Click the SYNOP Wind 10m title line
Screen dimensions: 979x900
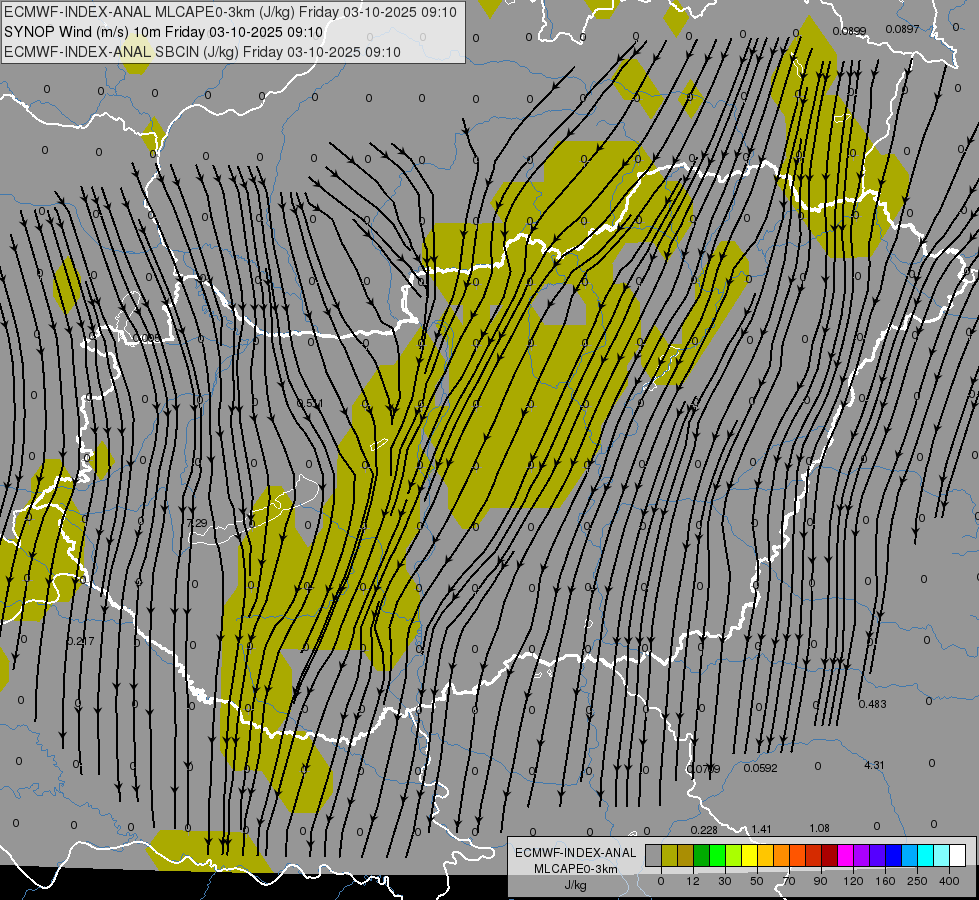tap(164, 32)
